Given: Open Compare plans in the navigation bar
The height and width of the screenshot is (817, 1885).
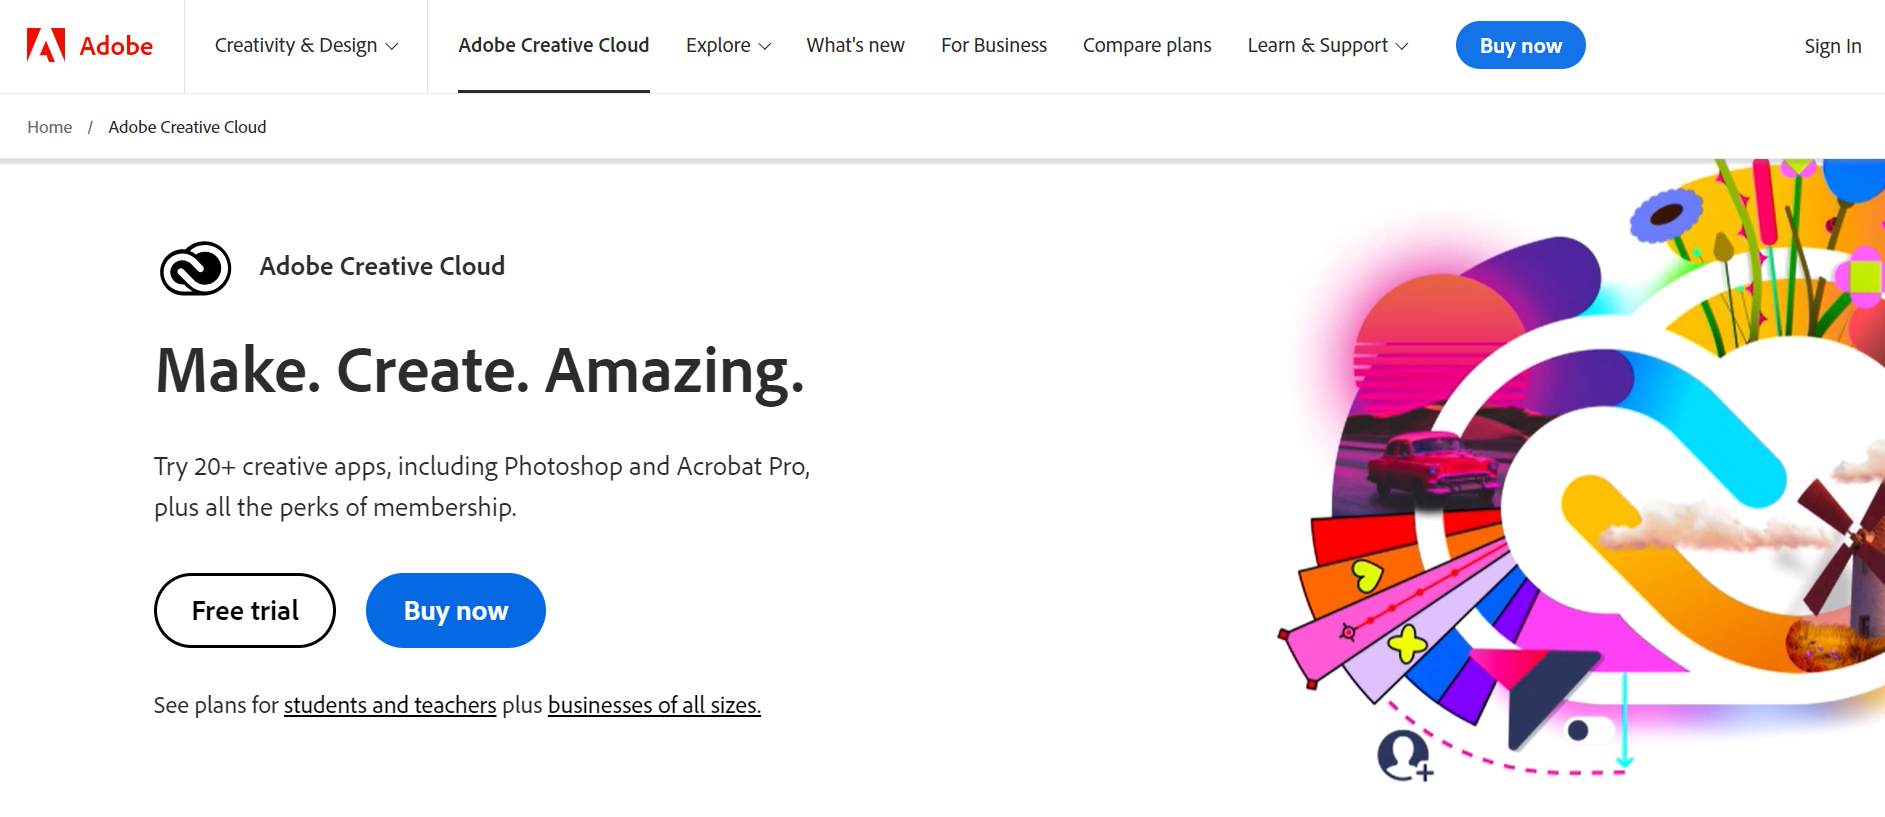Looking at the screenshot, I should [1146, 46].
